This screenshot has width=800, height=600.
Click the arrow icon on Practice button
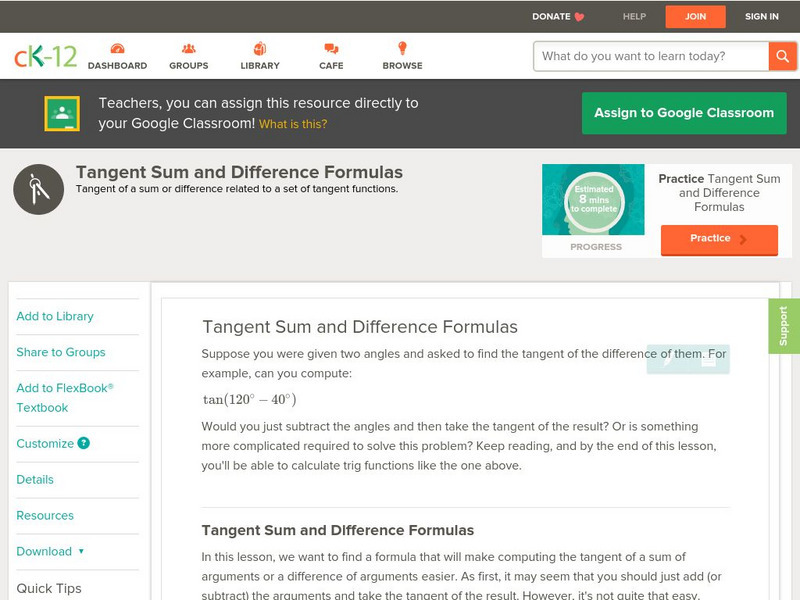point(743,239)
